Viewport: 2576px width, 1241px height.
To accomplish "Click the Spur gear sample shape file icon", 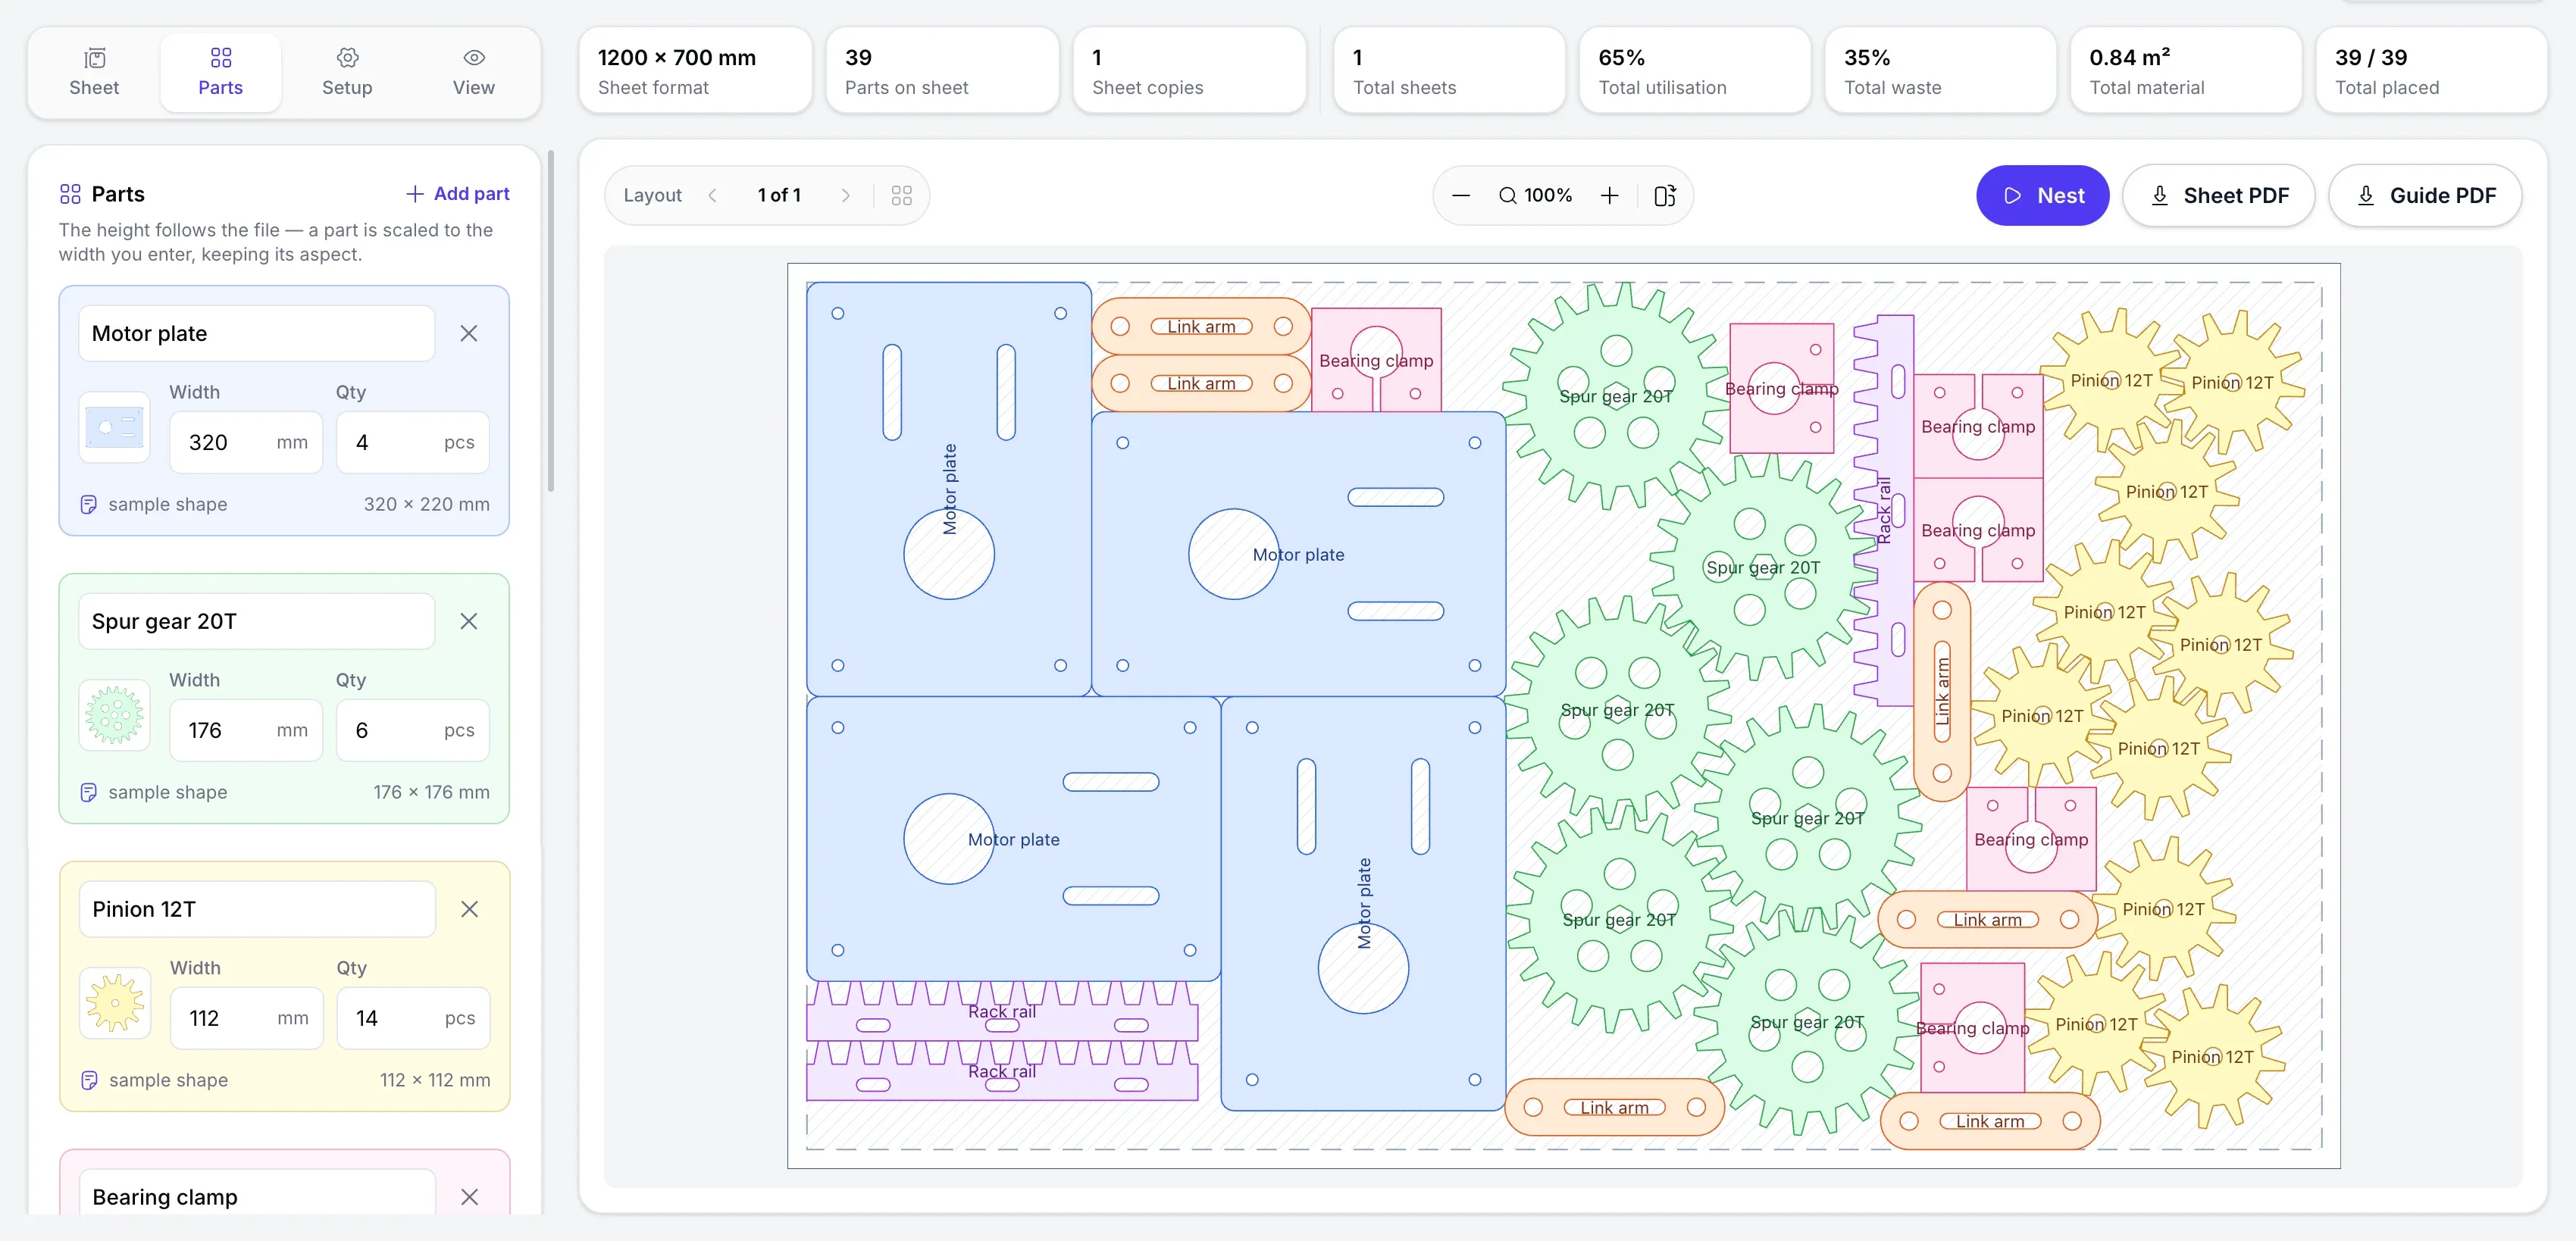I will click(x=89, y=792).
